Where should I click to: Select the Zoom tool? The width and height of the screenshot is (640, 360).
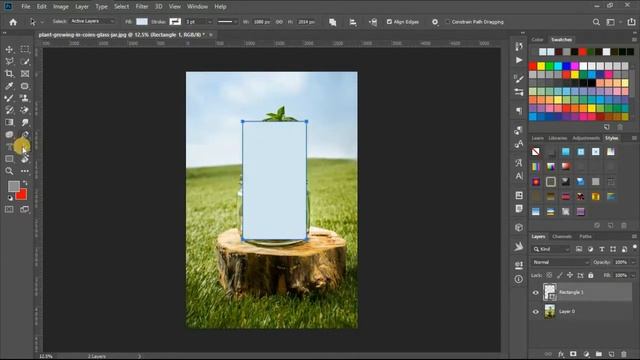[x=9, y=171]
